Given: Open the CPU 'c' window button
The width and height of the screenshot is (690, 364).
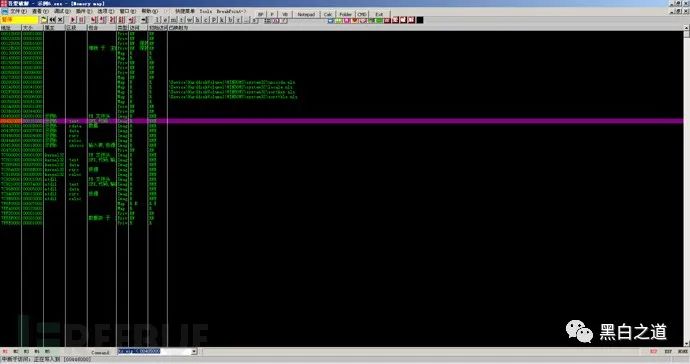Looking at the screenshot, I should (206, 20).
